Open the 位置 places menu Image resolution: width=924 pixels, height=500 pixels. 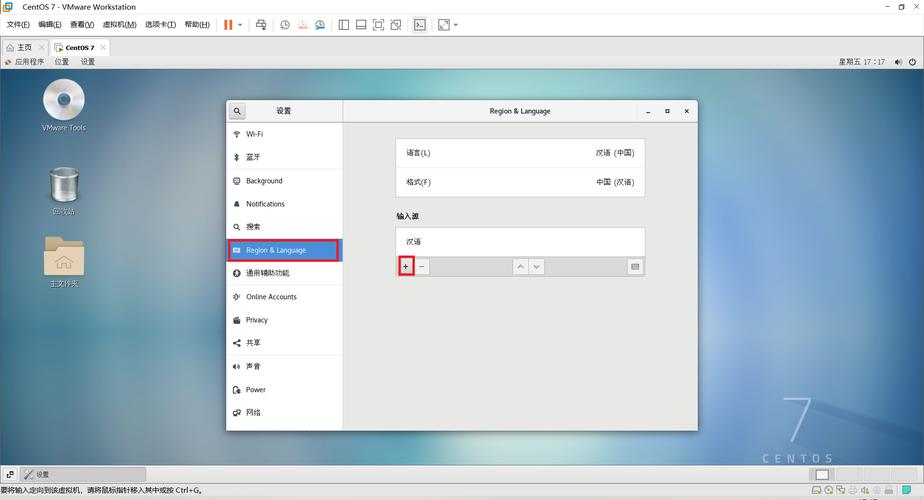[62, 61]
